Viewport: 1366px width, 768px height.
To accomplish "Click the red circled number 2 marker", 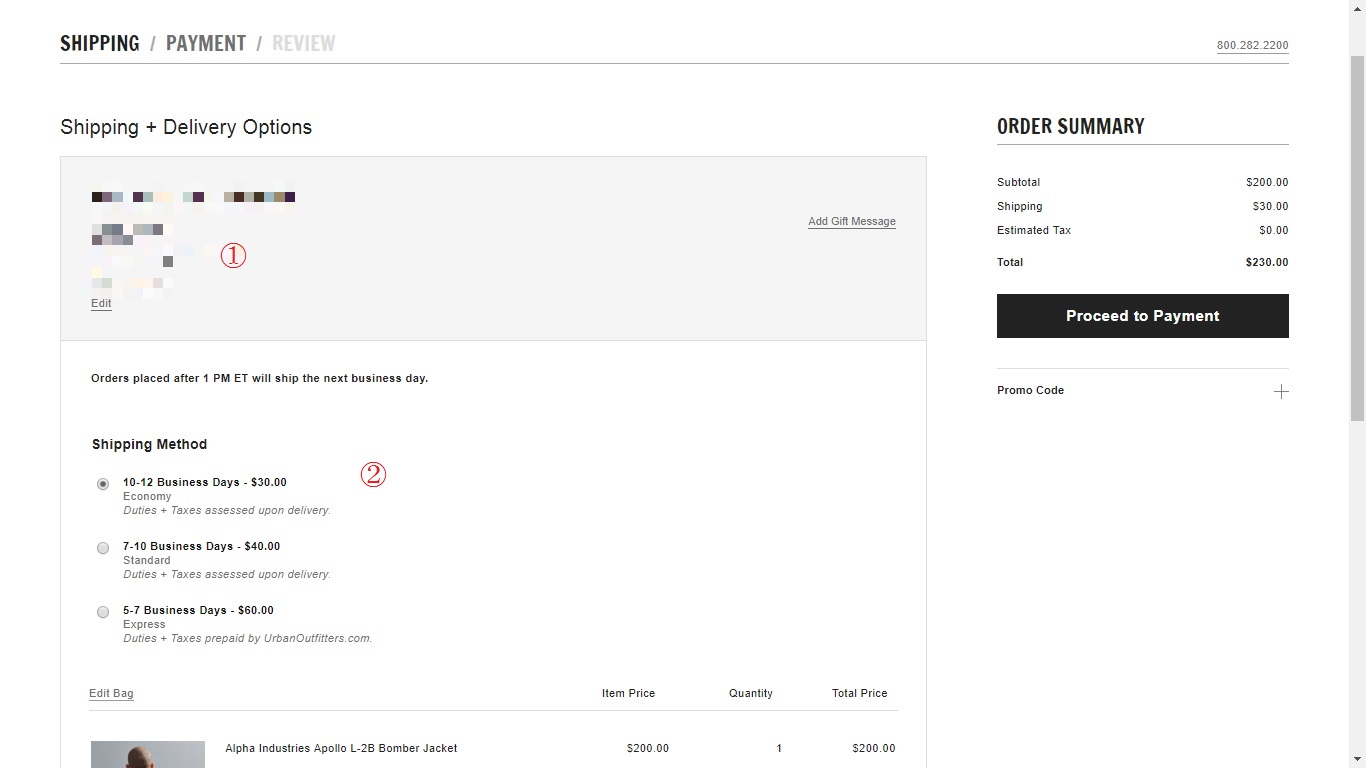I will (x=373, y=474).
